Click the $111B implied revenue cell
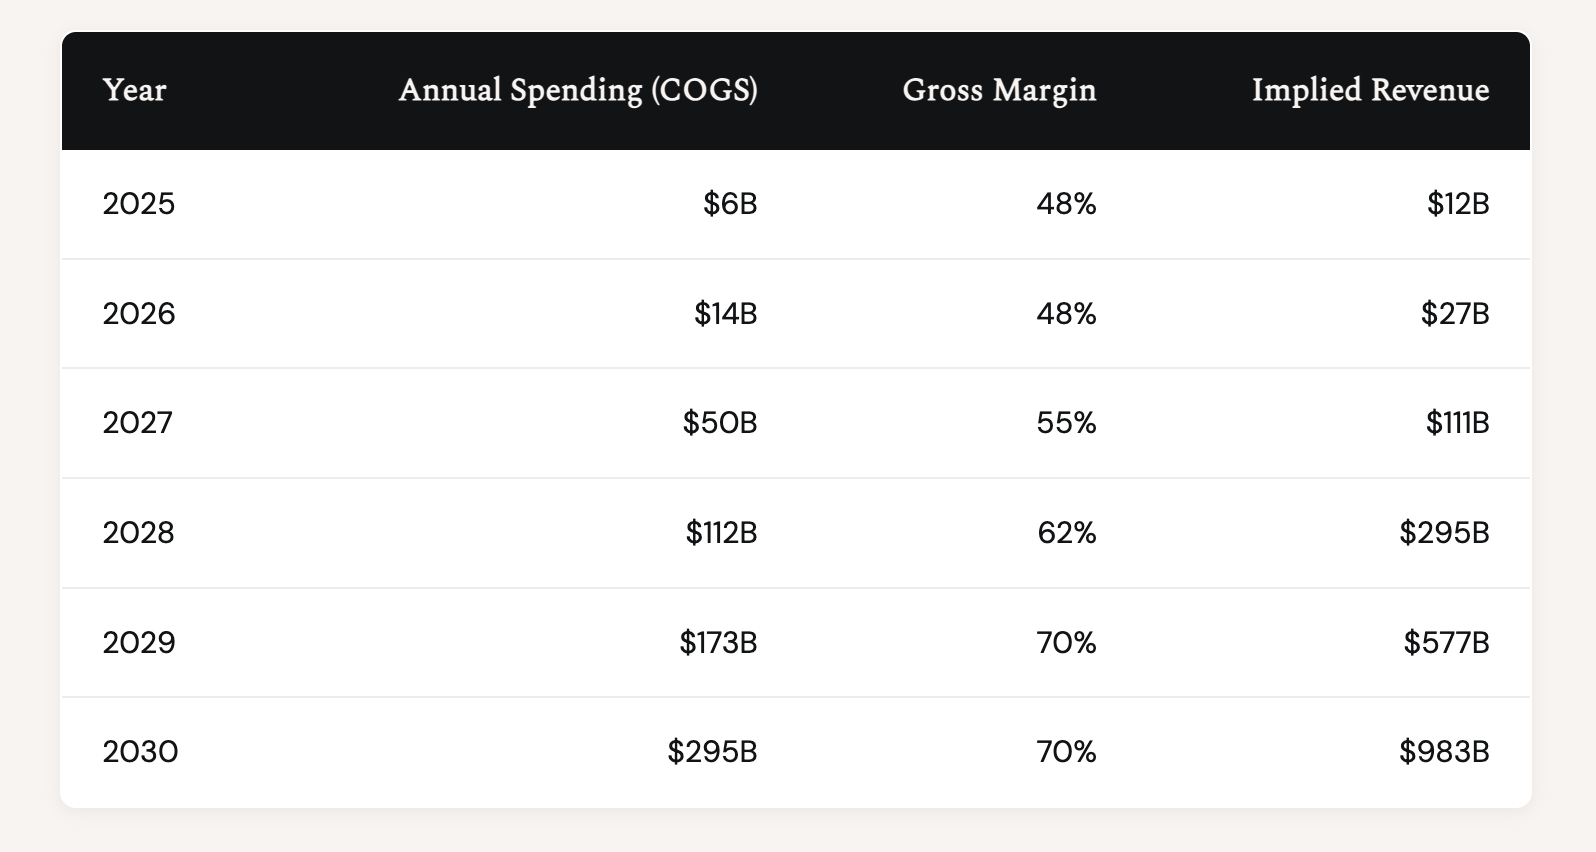This screenshot has height=852, width=1596. click(1457, 423)
